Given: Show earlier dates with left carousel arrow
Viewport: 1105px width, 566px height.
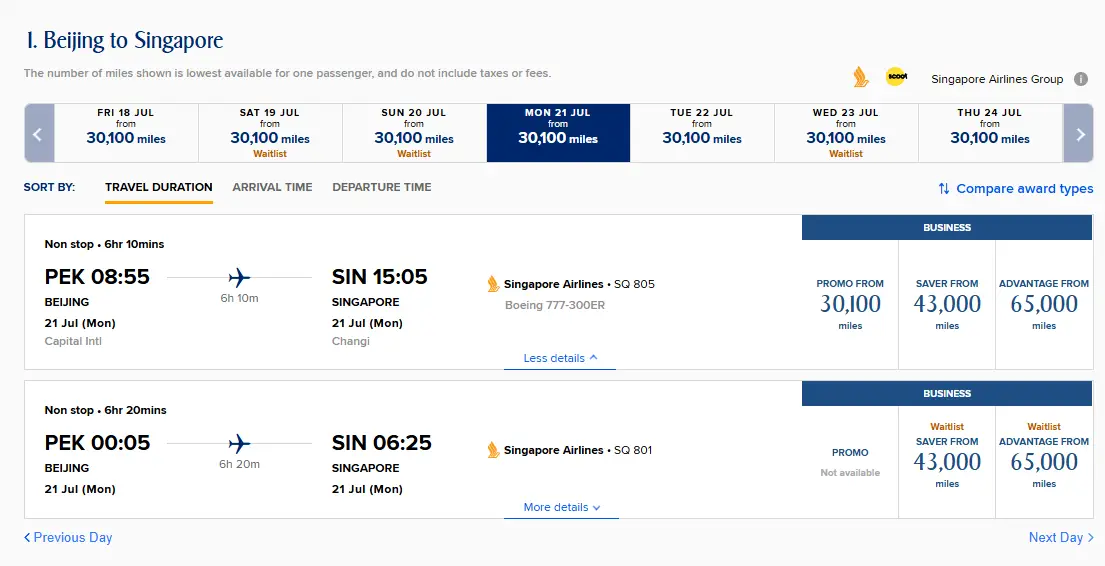Looking at the screenshot, I should [x=39, y=133].
